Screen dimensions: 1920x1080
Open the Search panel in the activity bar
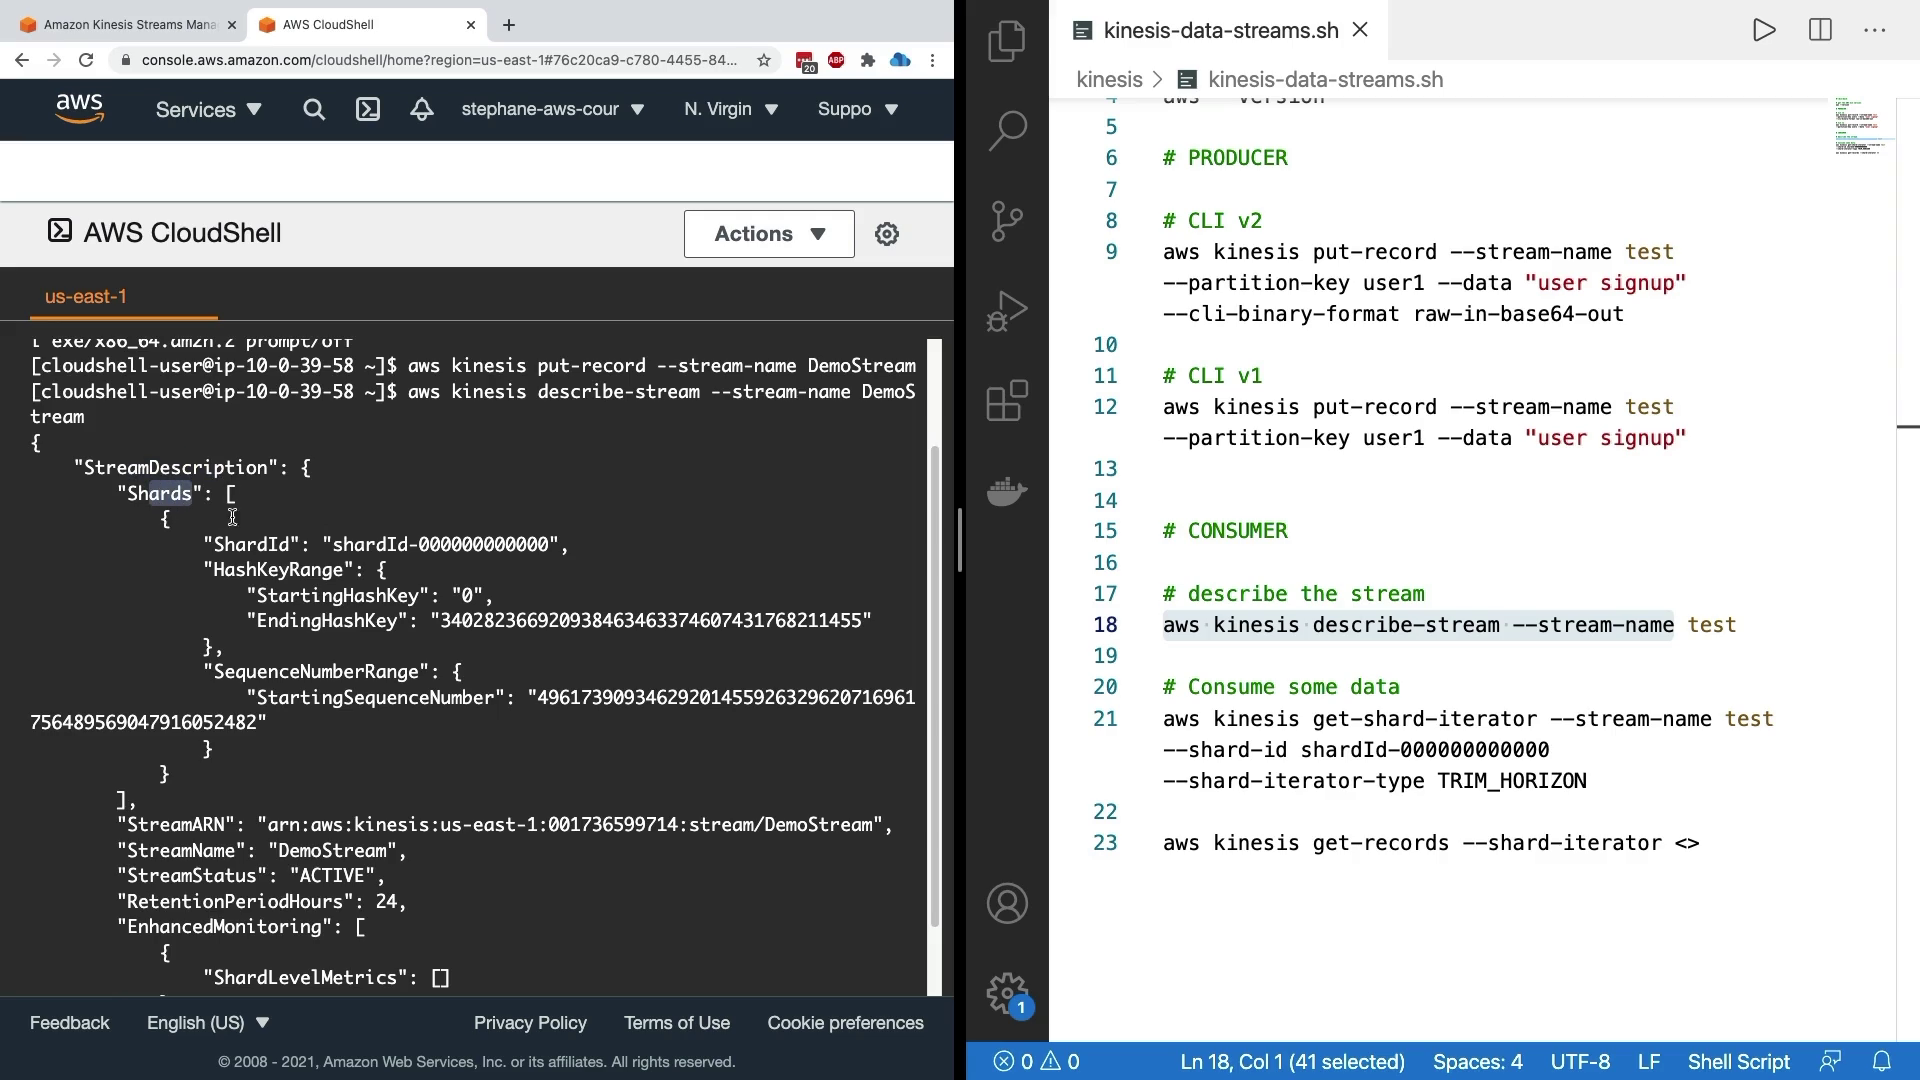(x=1007, y=130)
